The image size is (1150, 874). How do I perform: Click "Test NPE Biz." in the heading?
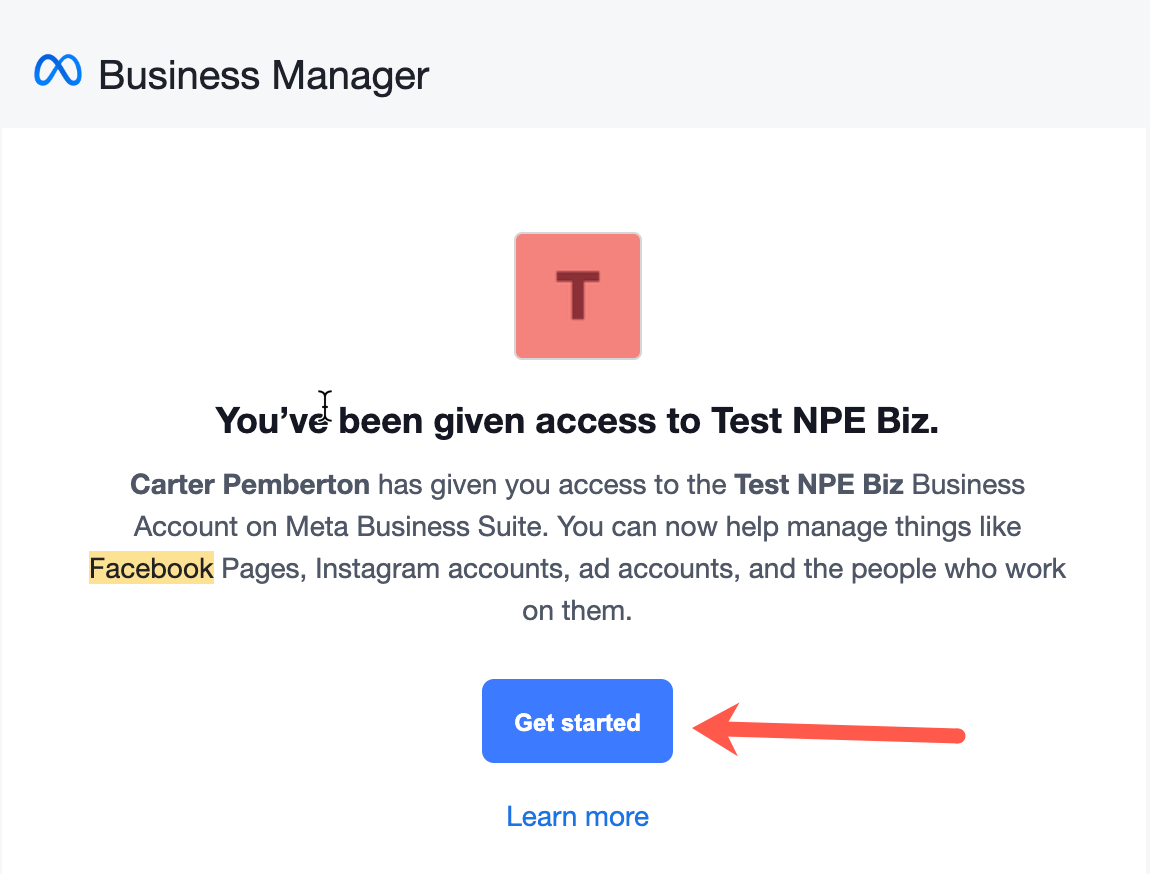pyautogui.click(x=825, y=421)
